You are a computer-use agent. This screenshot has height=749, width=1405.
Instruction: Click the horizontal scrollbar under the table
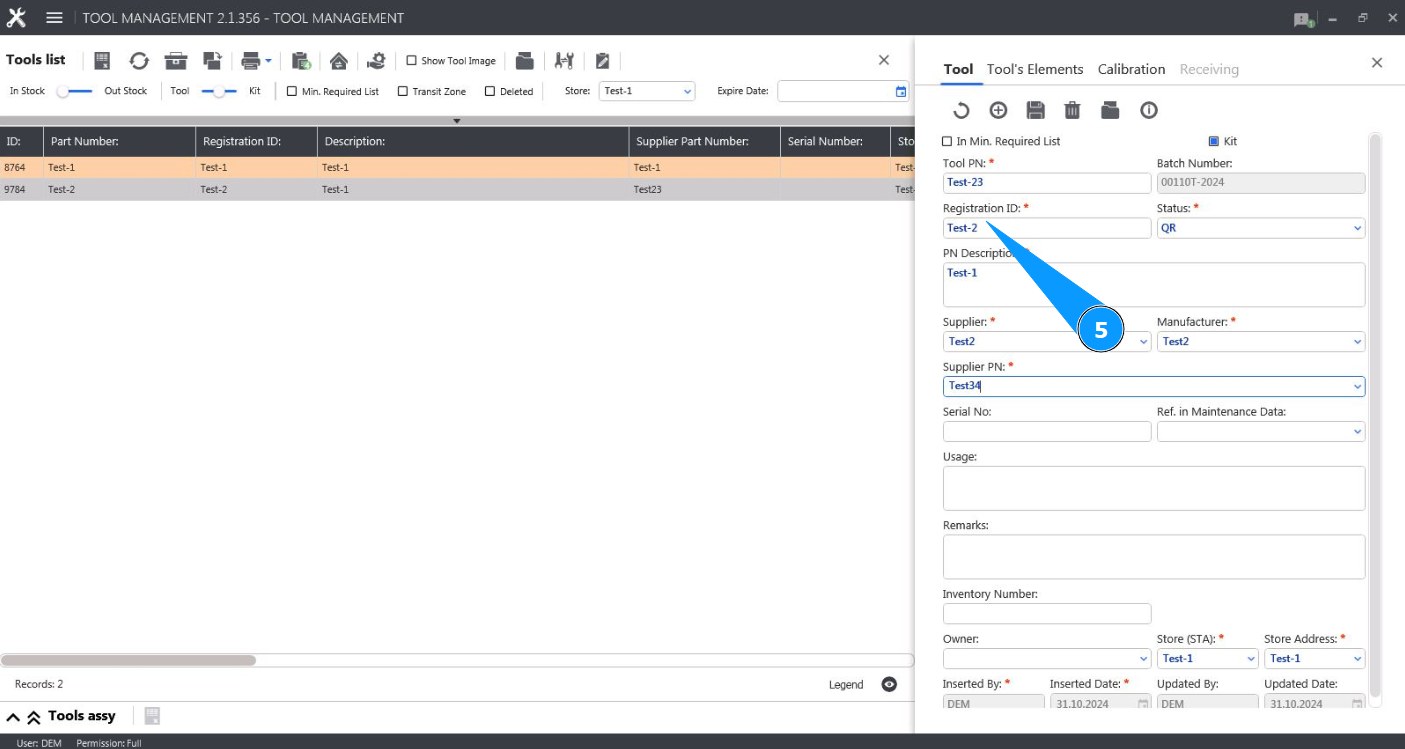point(128,660)
